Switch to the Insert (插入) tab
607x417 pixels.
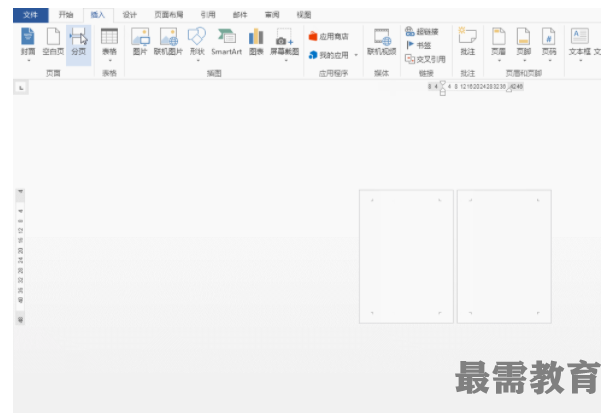pyautogui.click(x=98, y=15)
